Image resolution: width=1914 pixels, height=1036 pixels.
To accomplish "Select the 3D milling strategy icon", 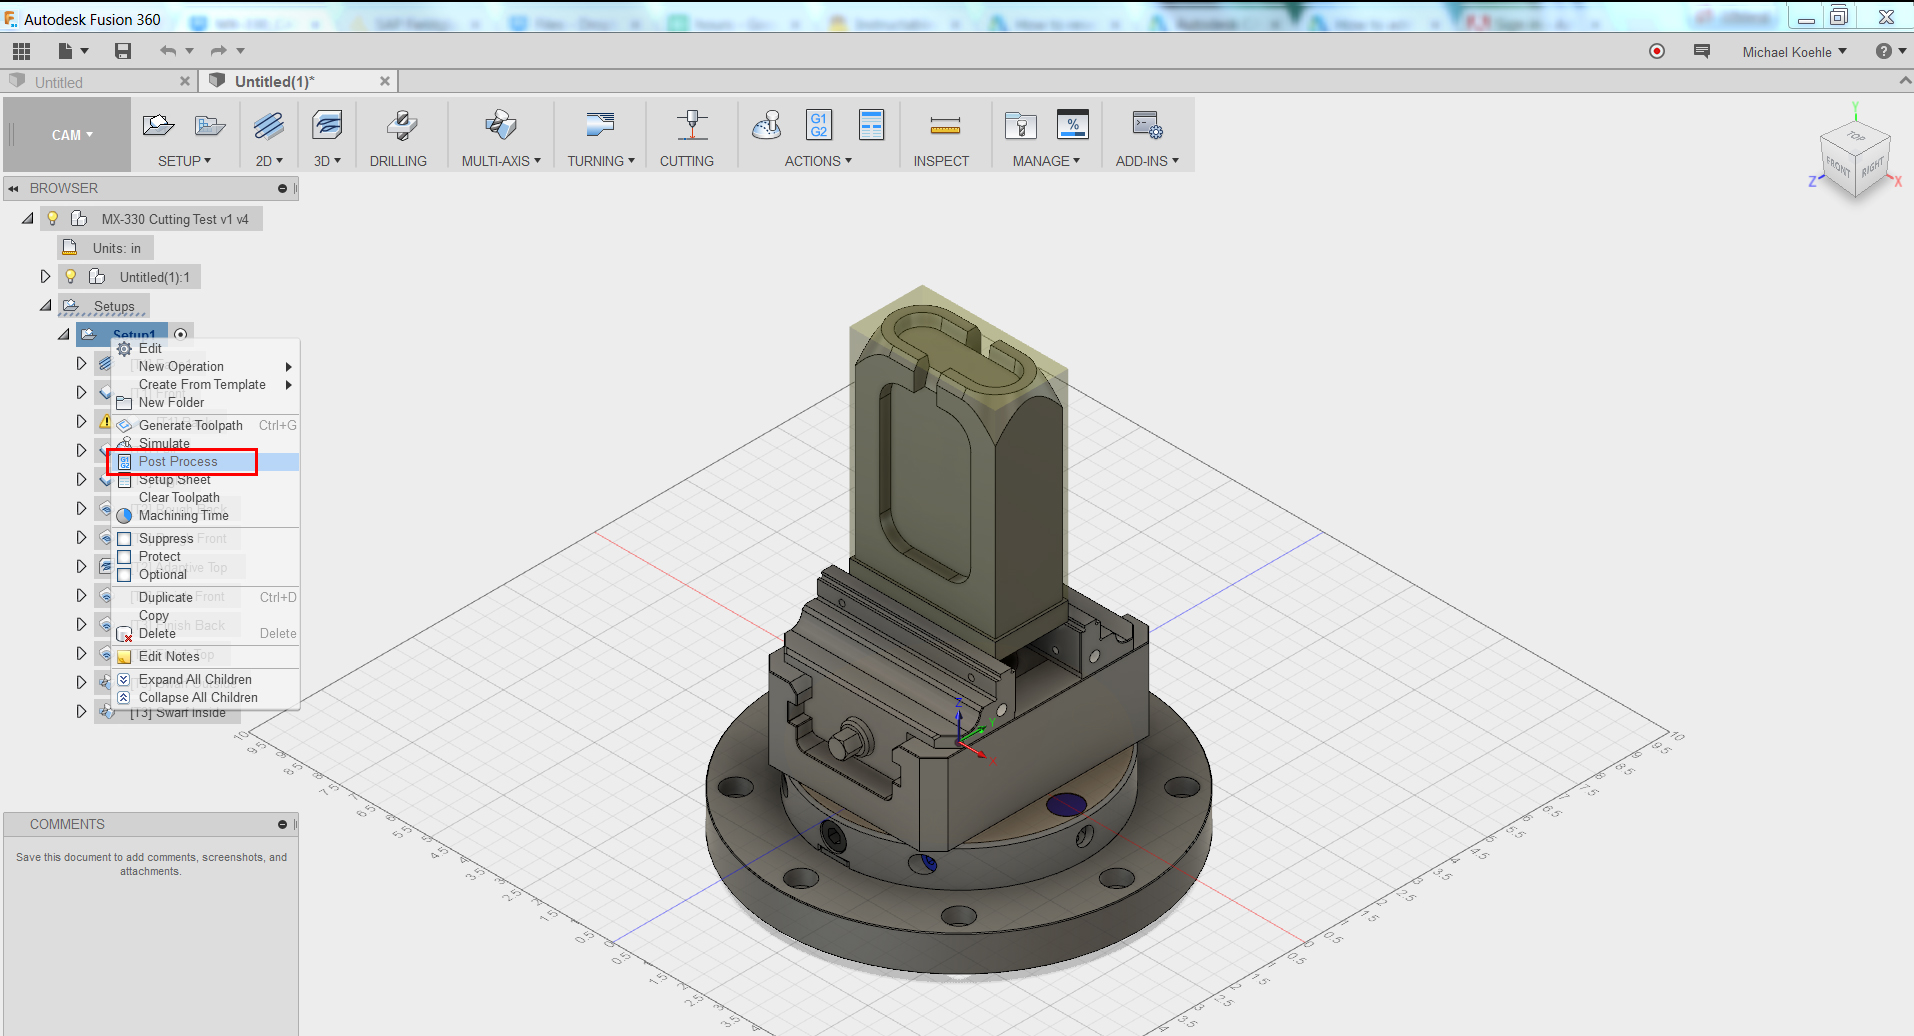I will pyautogui.click(x=327, y=125).
